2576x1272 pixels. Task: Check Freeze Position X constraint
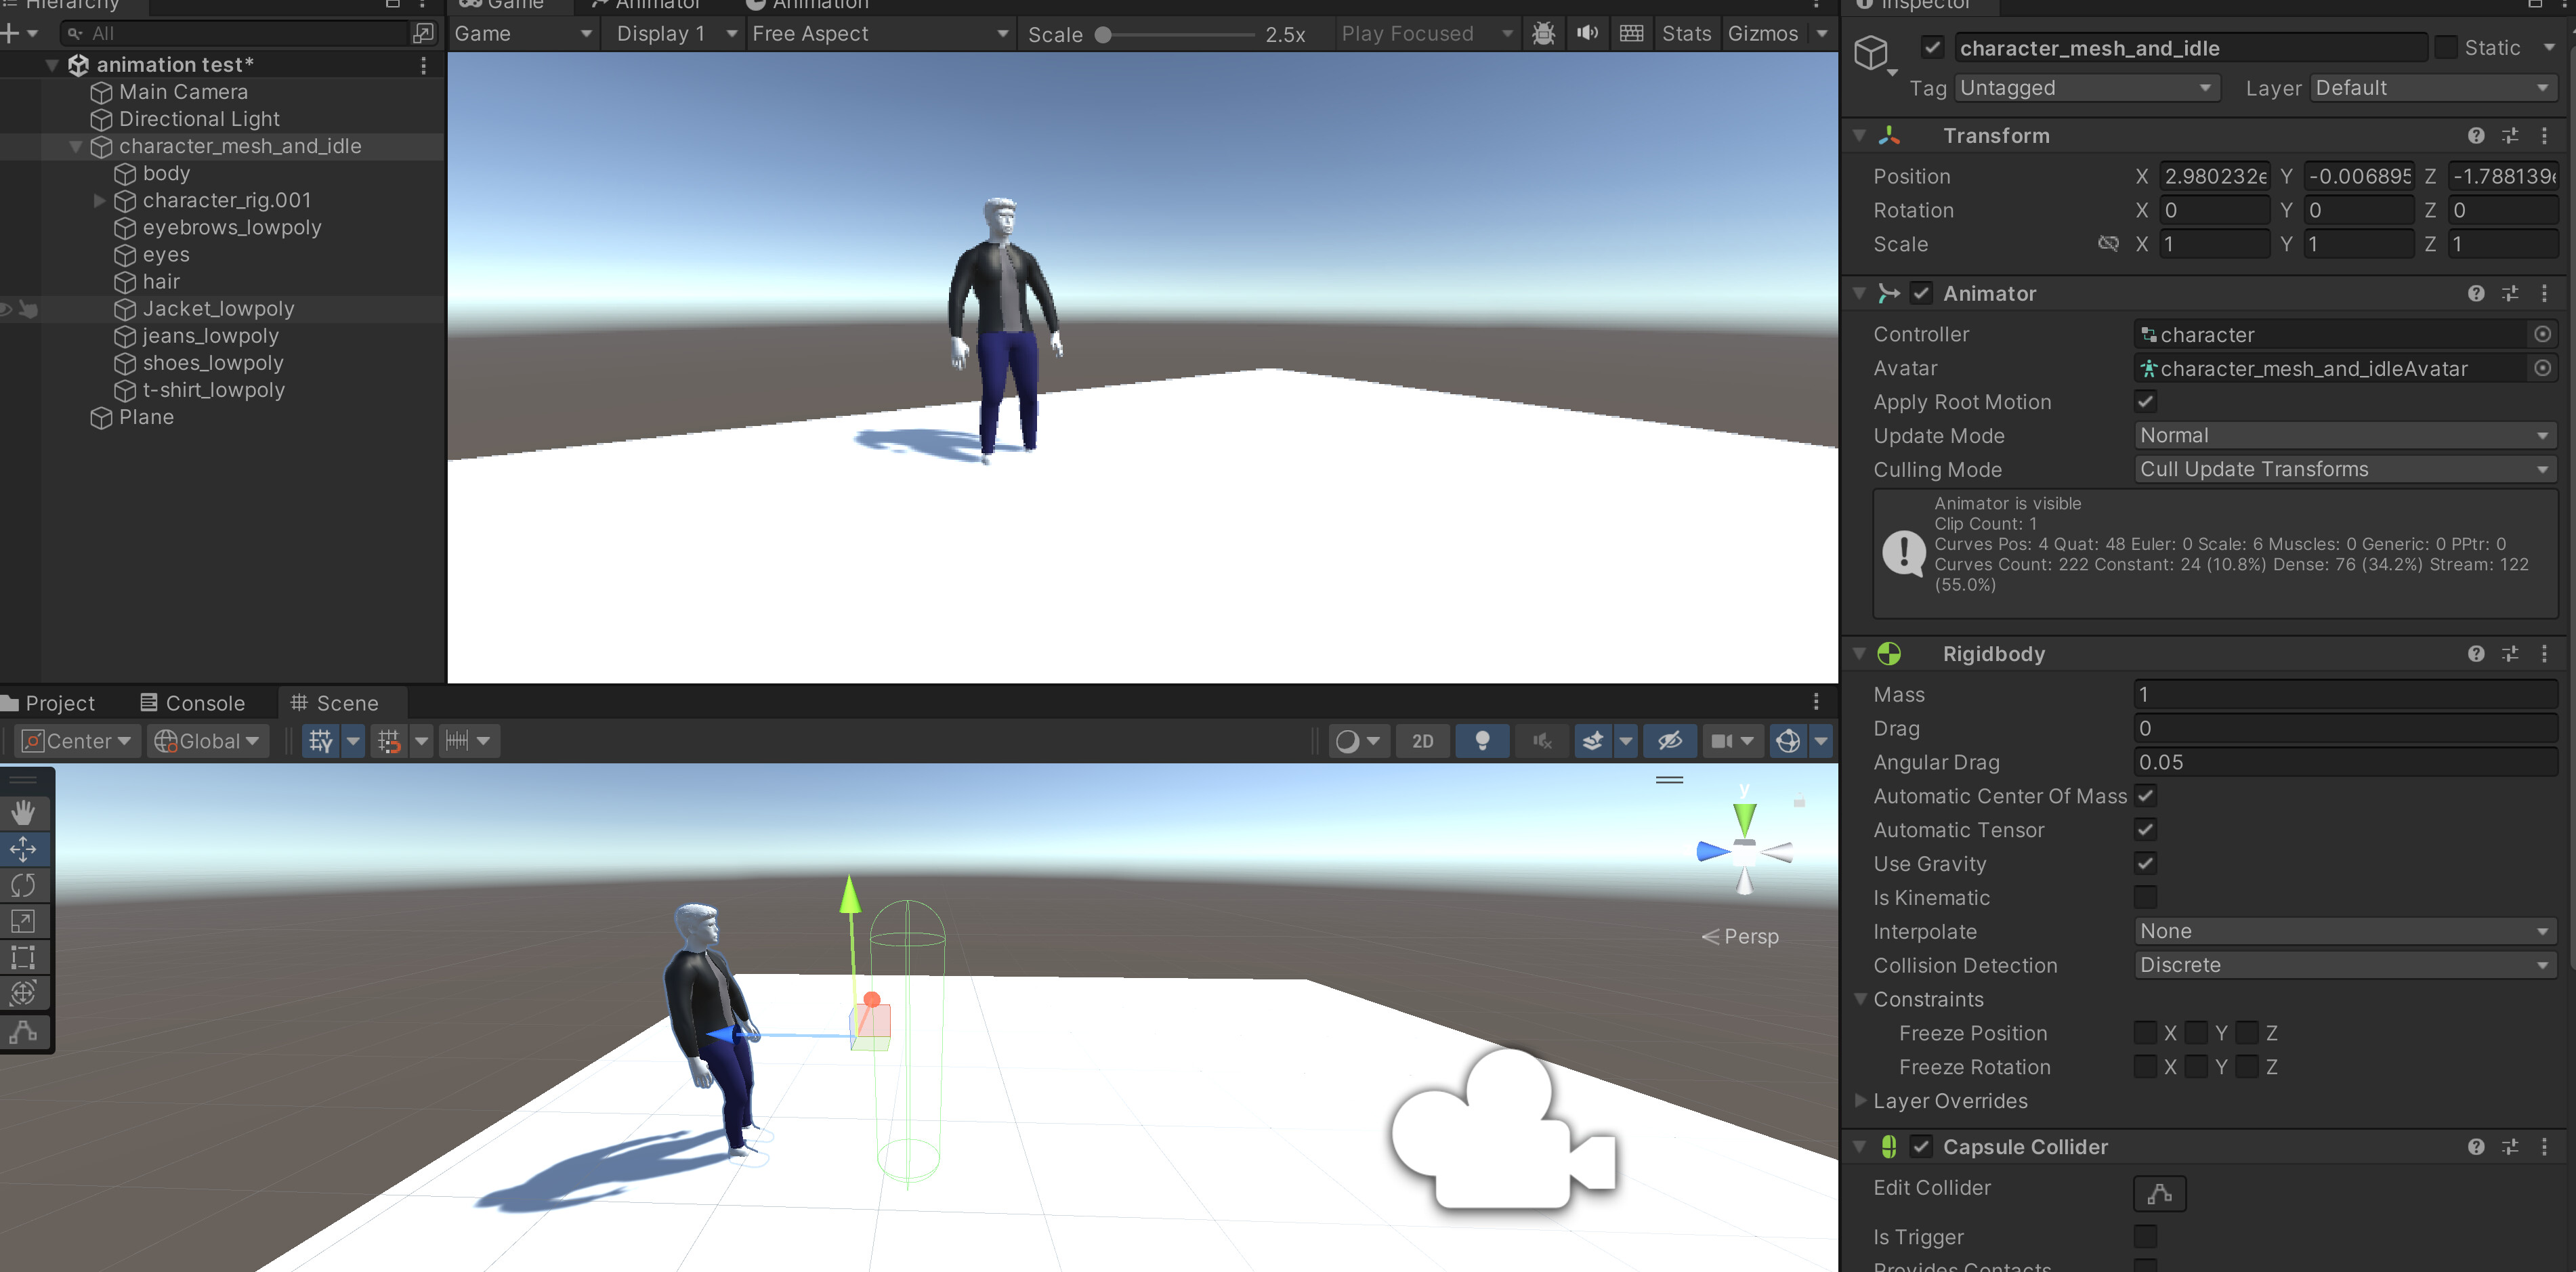click(x=2145, y=1032)
